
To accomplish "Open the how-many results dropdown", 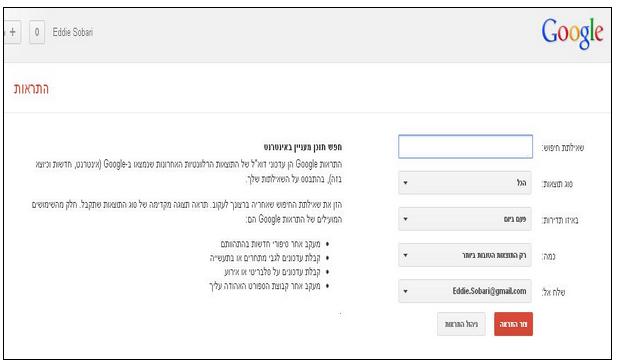I will 465,255.
